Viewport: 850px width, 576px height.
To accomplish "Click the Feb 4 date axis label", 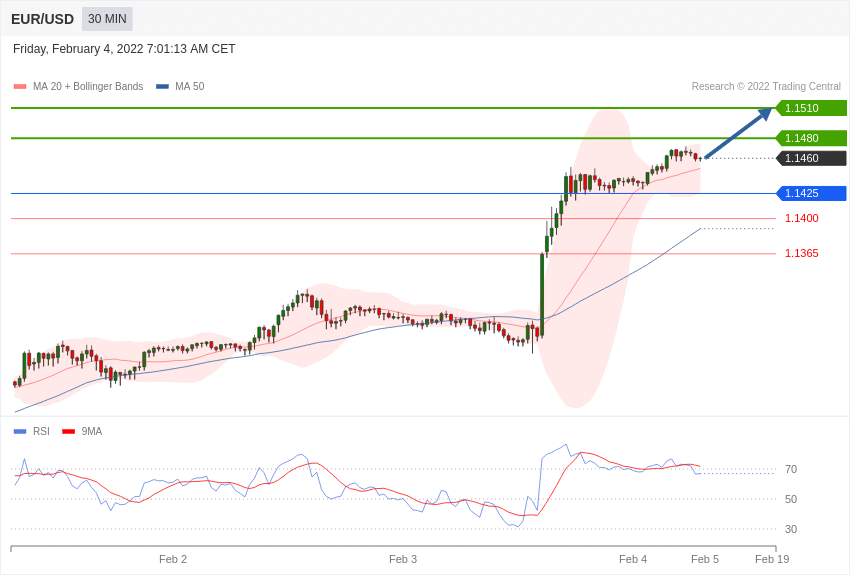I will point(633,559).
